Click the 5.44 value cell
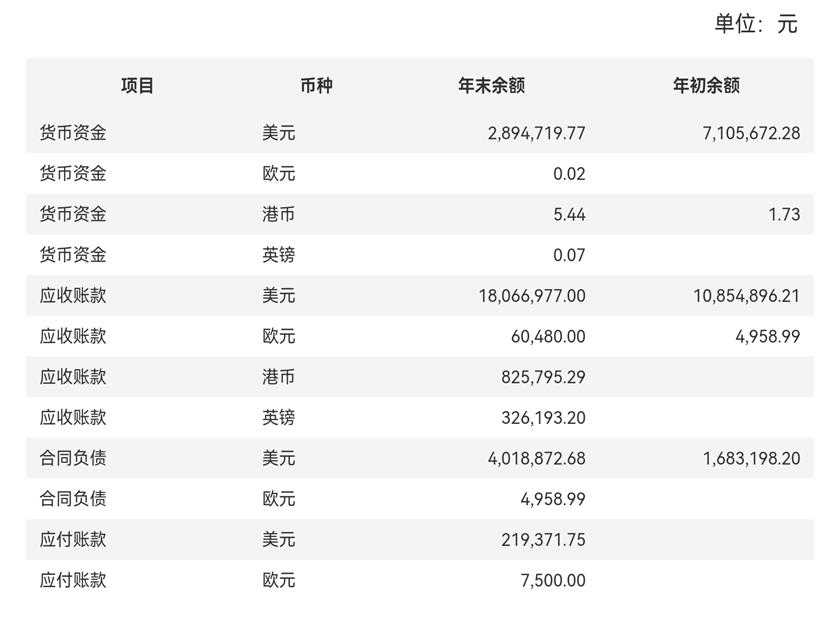 [569, 214]
